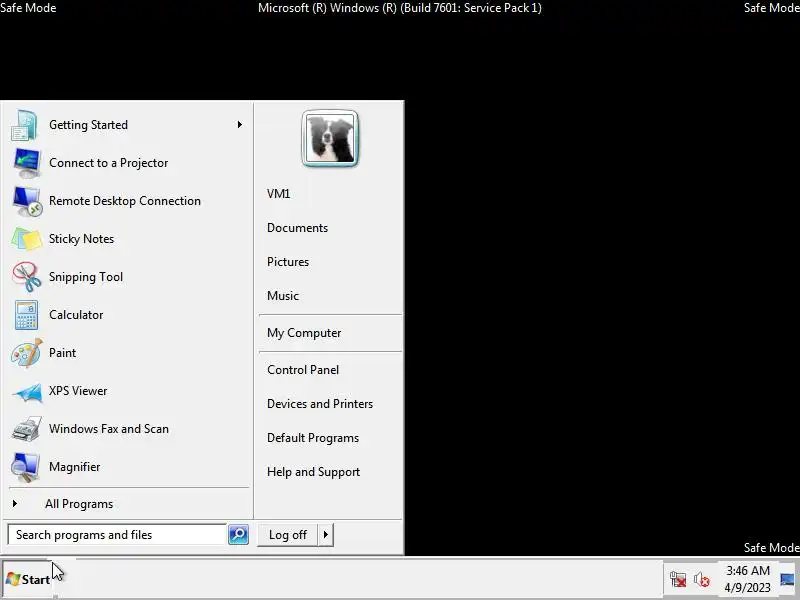The image size is (800, 600).
Task: Launch Remote Desktop Connection via its icon
Action: [x=26, y=201]
